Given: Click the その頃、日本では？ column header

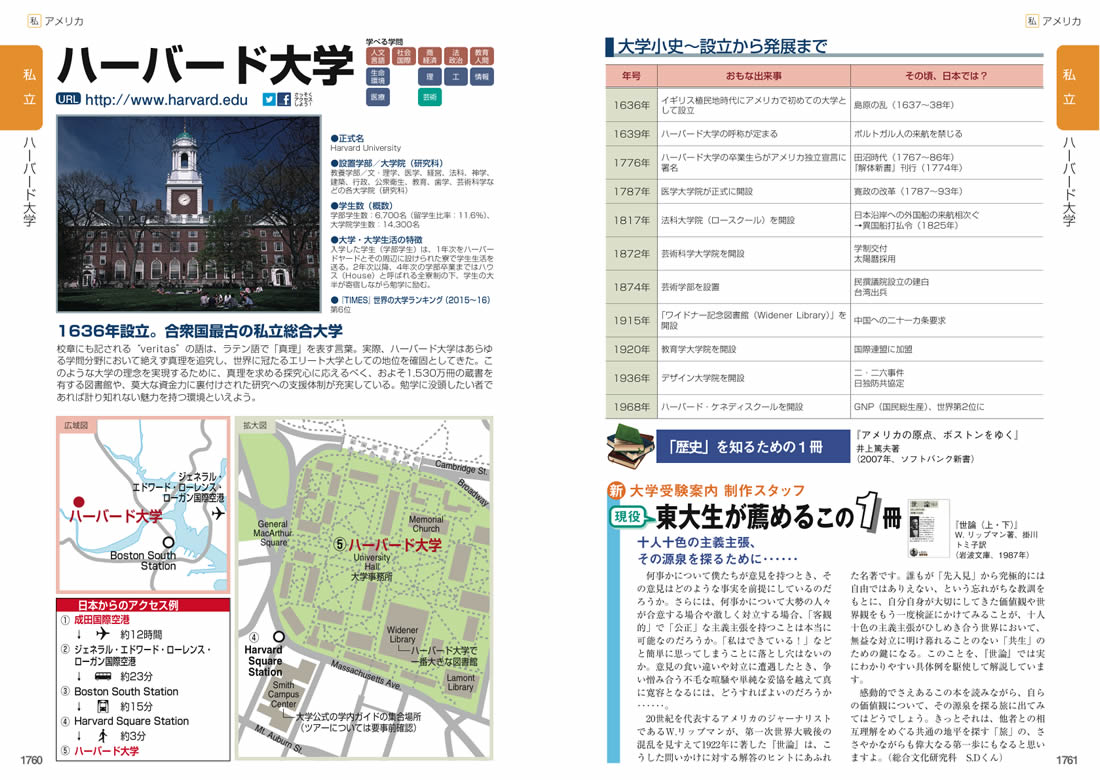Looking at the screenshot, I should pyautogui.click(x=946, y=76).
